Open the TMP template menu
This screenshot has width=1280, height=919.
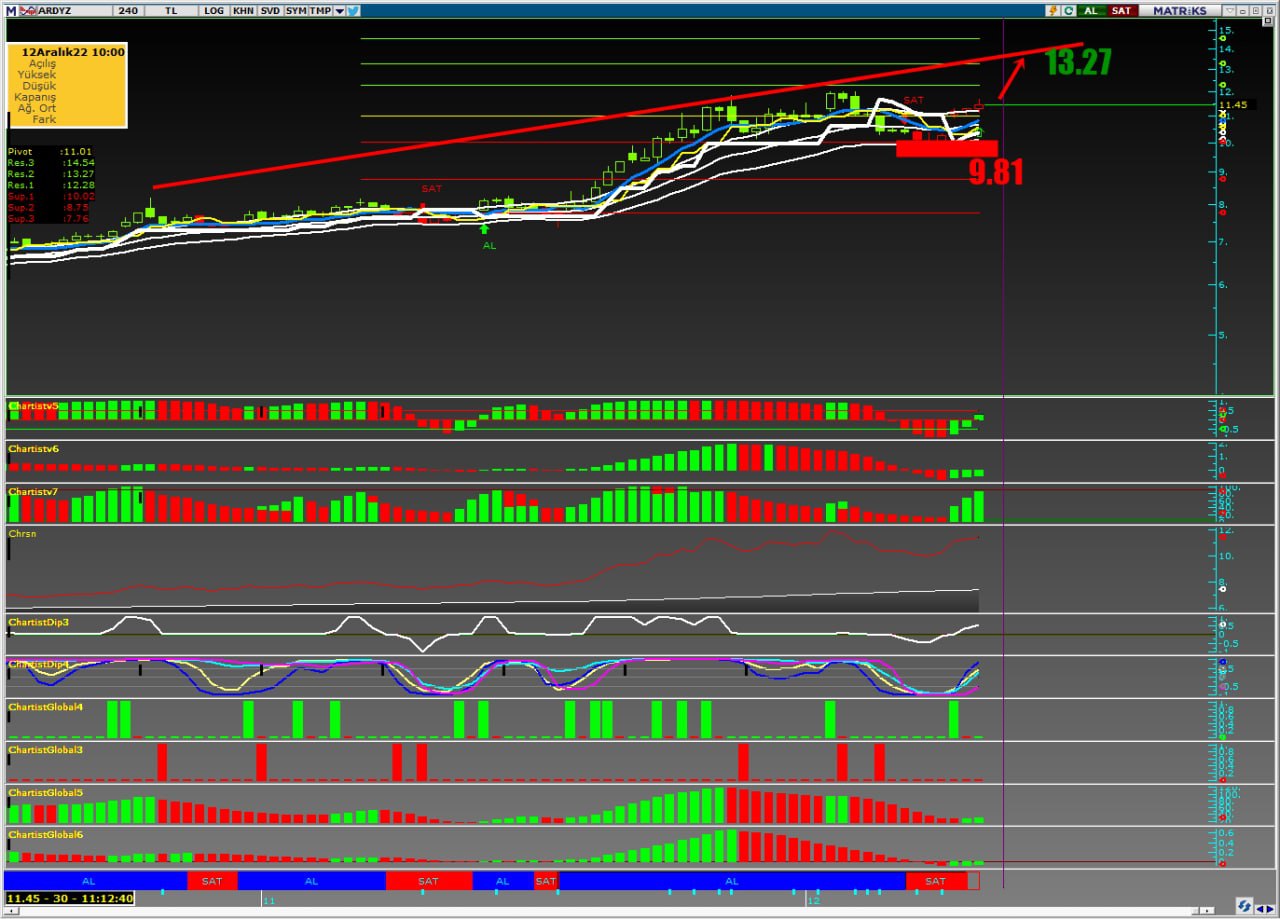point(320,10)
